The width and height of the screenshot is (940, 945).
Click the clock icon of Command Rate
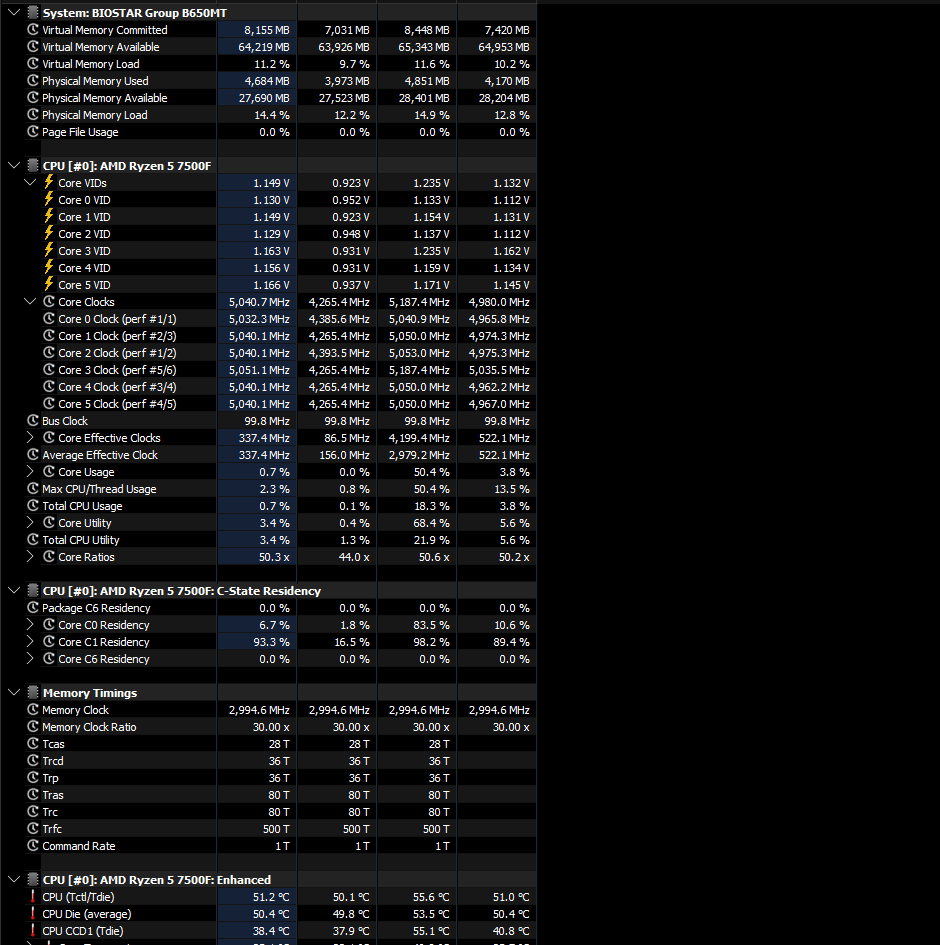pyautogui.click(x=33, y=846)
